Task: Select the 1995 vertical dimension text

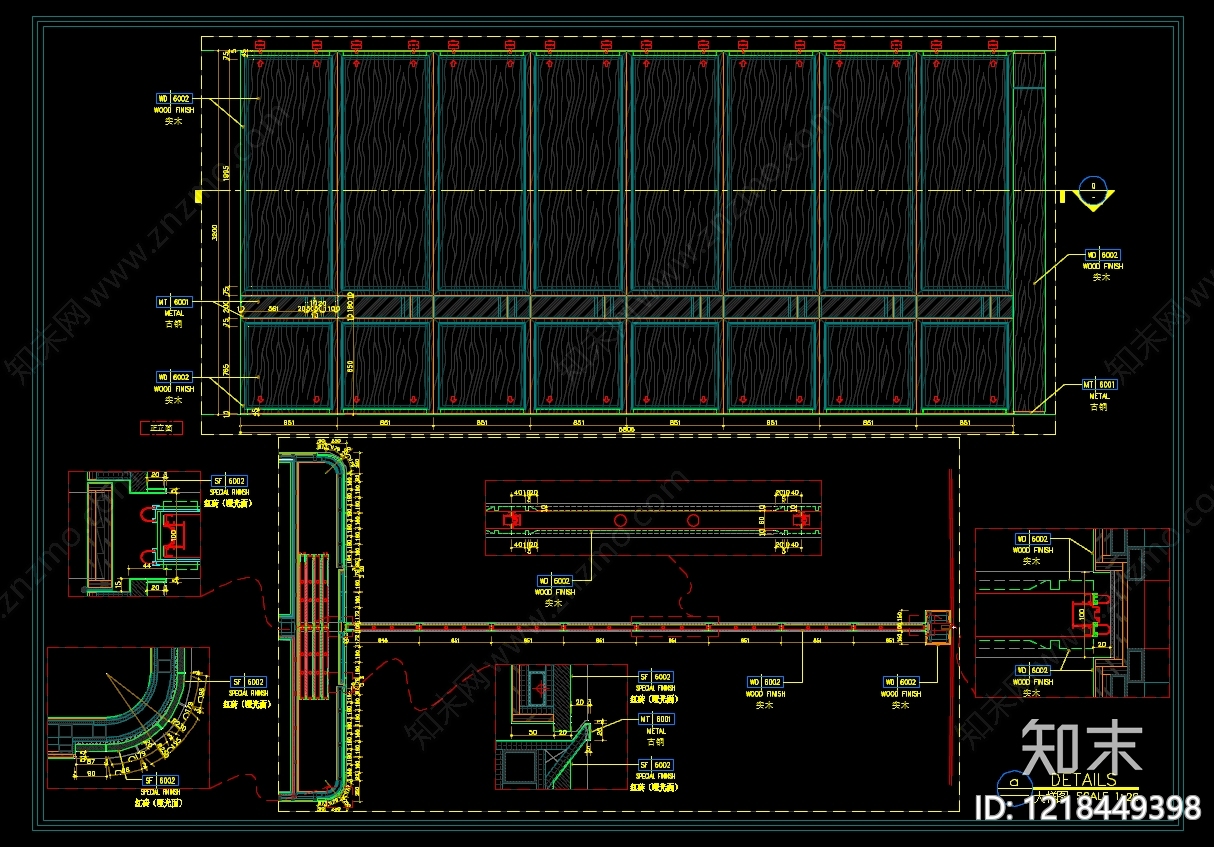Action: pyautogui.click(x=227, y=172)
